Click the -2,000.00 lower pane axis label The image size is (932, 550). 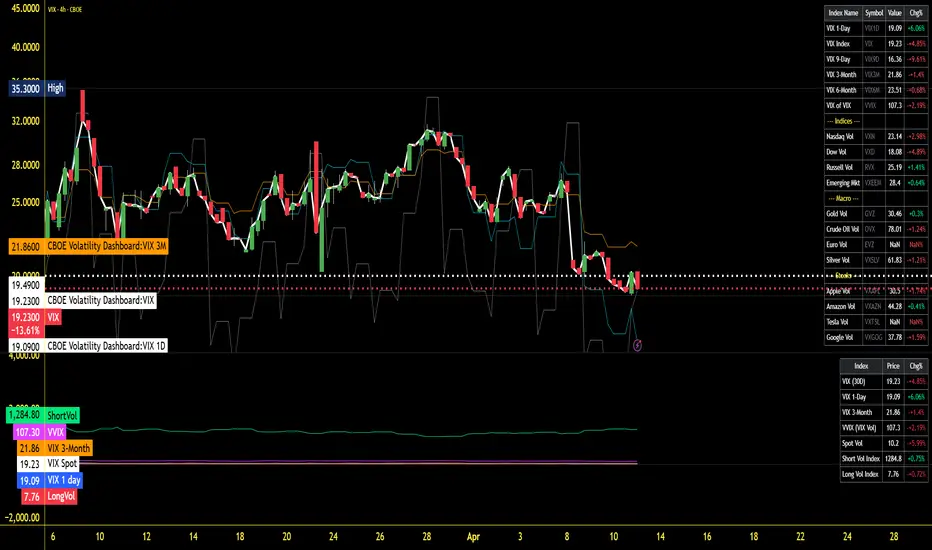click(23, 518)
